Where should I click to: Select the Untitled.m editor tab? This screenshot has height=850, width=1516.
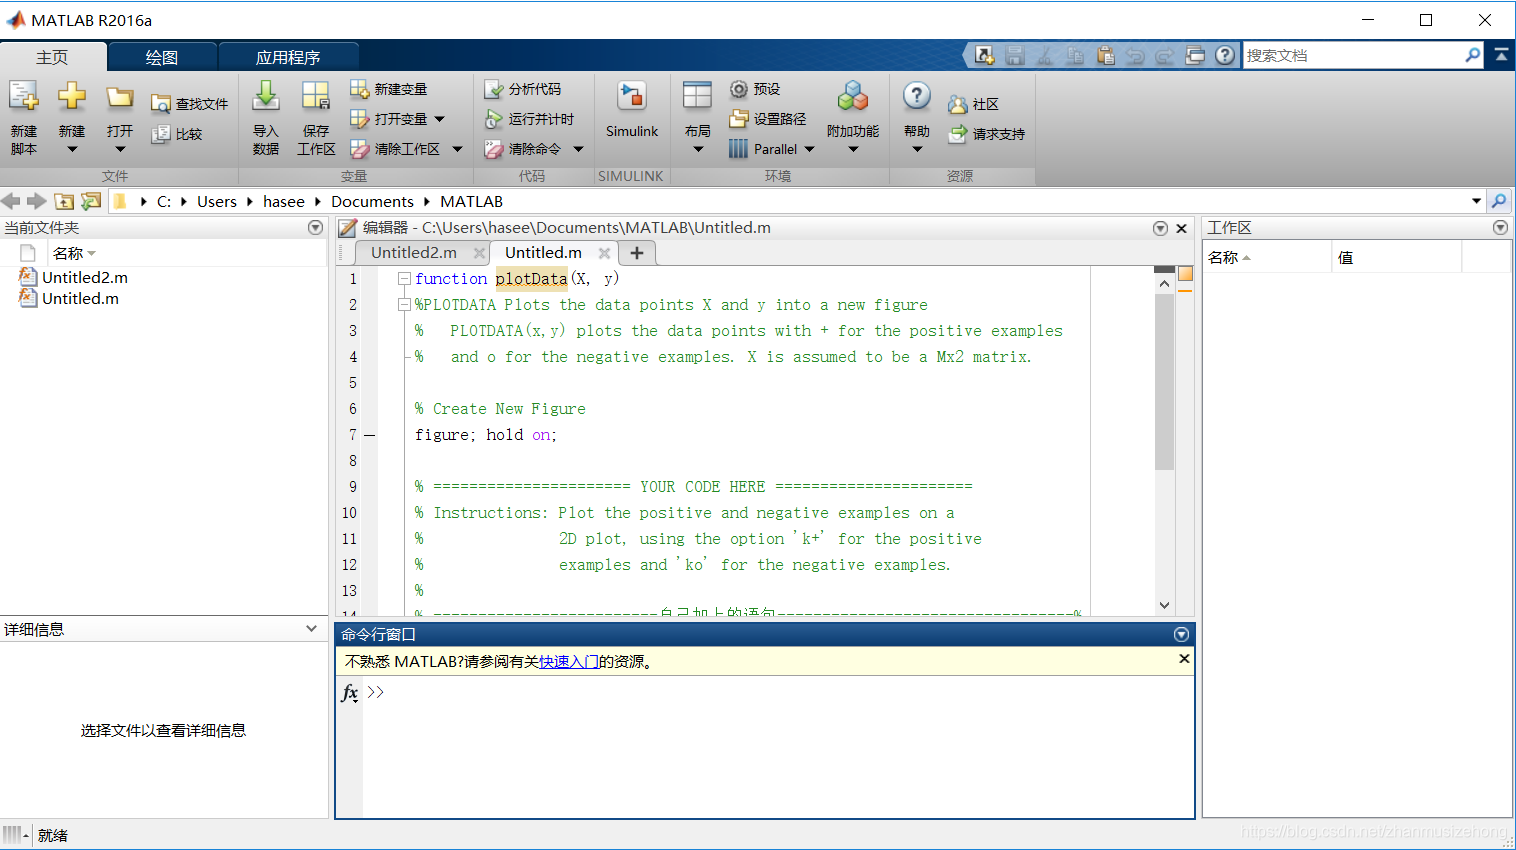point(543,253)
